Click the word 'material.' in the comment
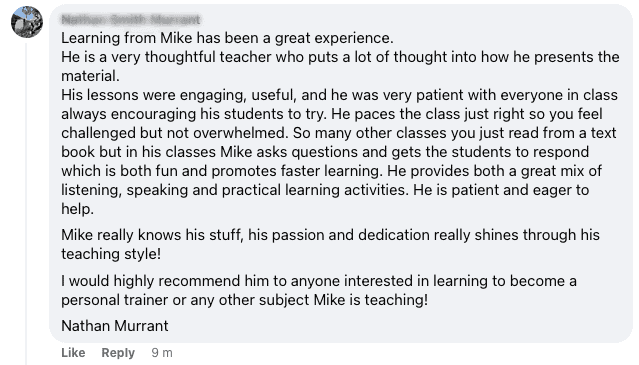Screen dimensions: 639x365 [90, 76]
